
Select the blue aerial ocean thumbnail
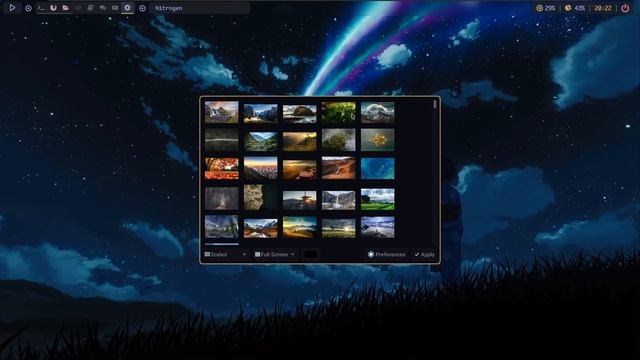click(x=378, y=169)
